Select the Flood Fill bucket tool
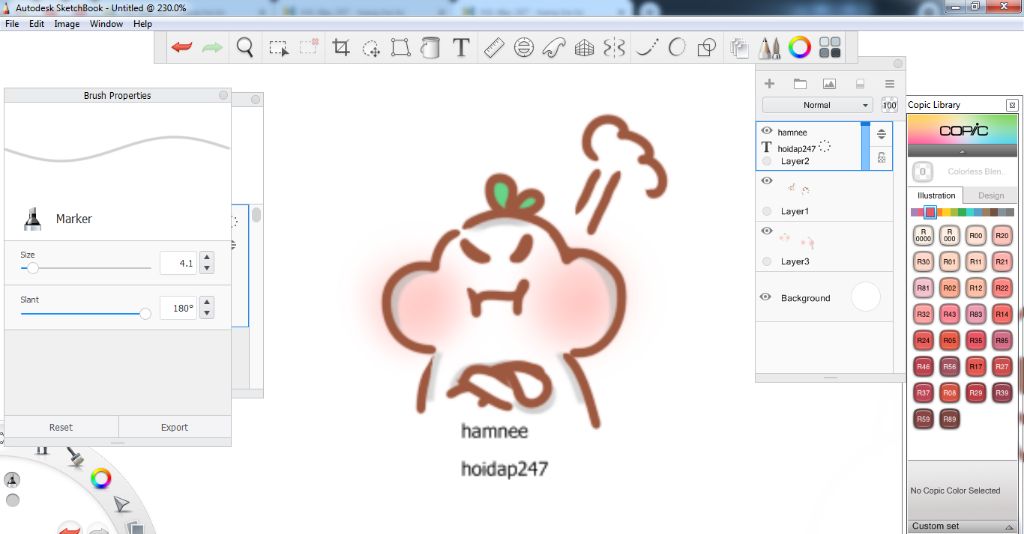 430,48
